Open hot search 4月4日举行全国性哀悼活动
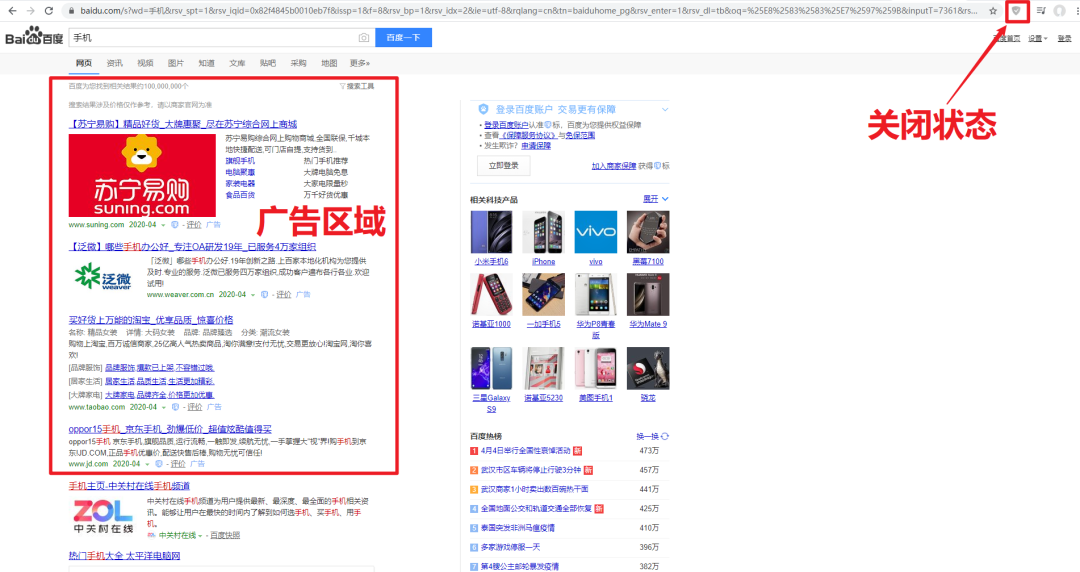Viewport: 1080px width, 572px height. tap(526, 451)
